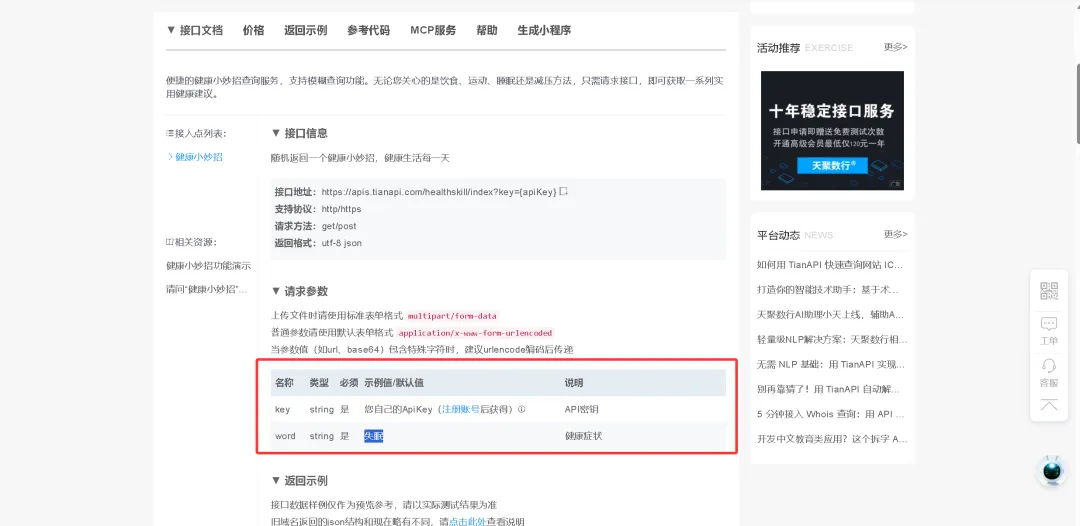Click the info icon after 后获得）

pyautogui.click(x=521, y=409)
